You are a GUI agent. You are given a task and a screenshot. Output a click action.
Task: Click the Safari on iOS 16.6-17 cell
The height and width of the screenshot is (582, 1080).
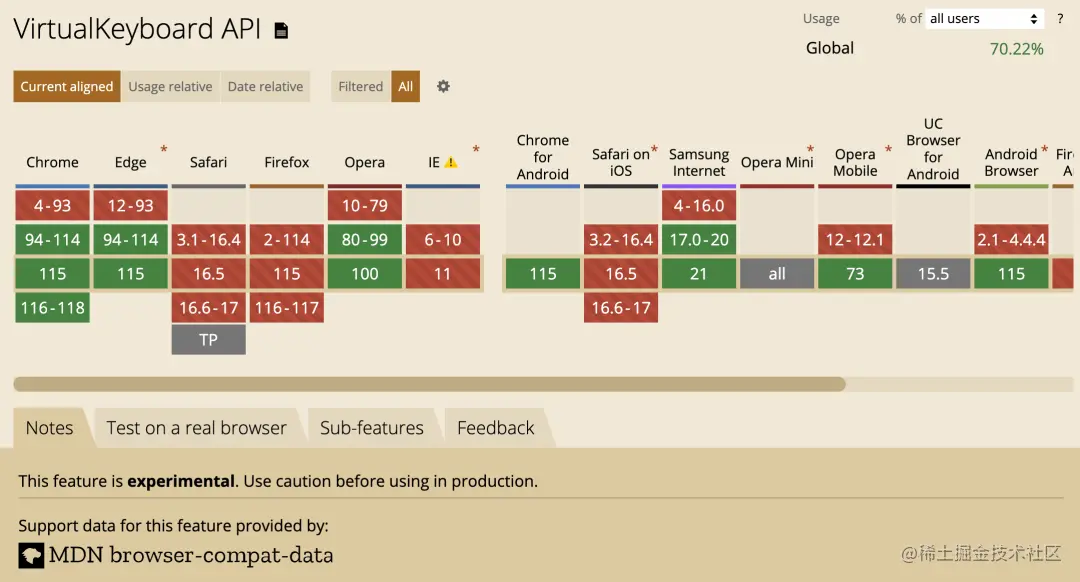click(x=621, y=307)
